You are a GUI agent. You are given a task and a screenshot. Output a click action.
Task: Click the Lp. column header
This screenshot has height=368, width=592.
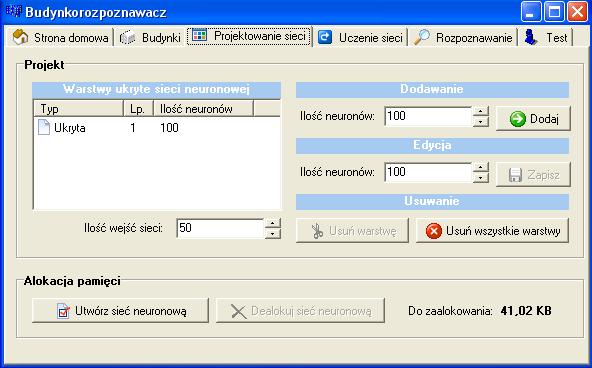pos(139,109)
